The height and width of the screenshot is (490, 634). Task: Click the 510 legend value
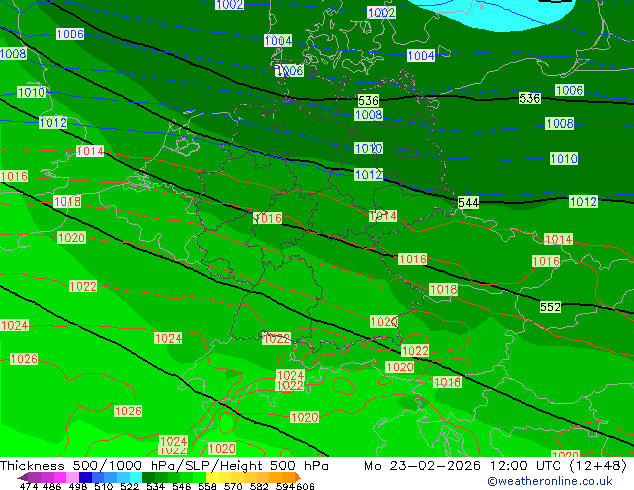pos(104,486)
